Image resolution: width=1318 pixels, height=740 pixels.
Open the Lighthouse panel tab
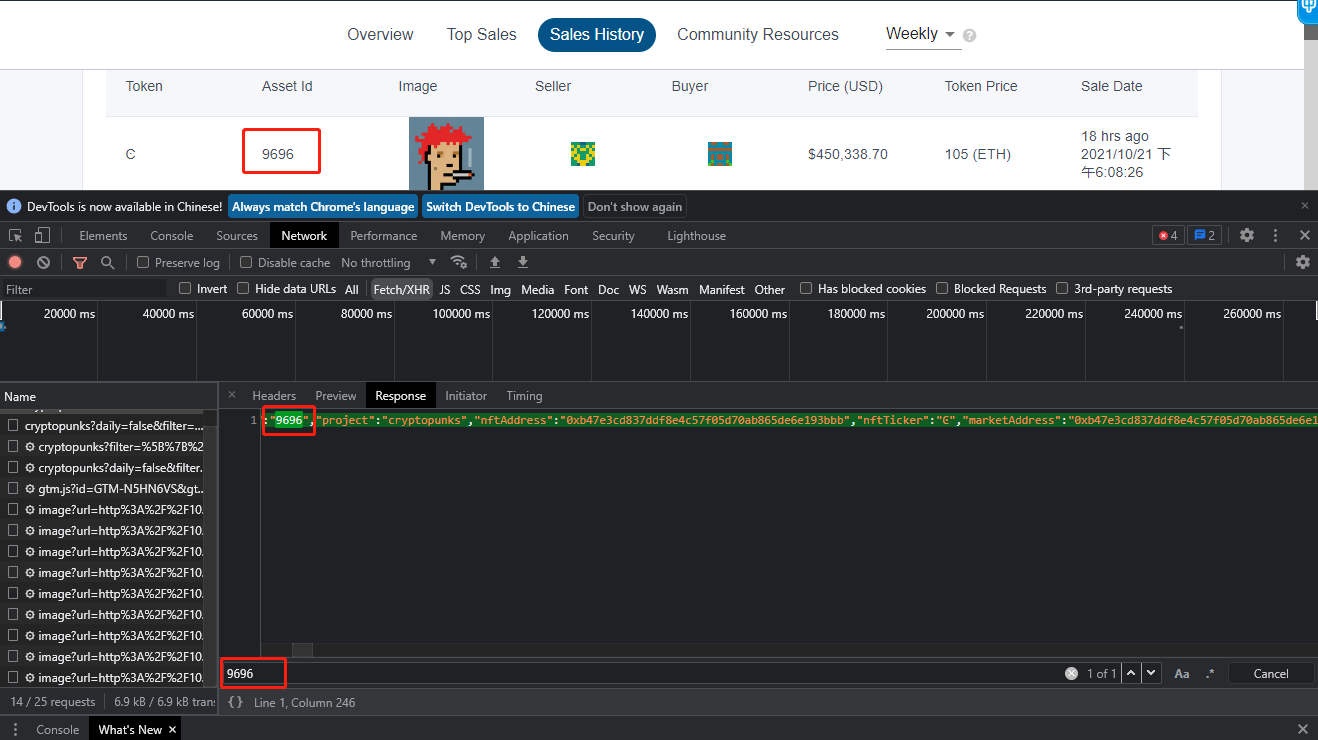pos(697,236)
